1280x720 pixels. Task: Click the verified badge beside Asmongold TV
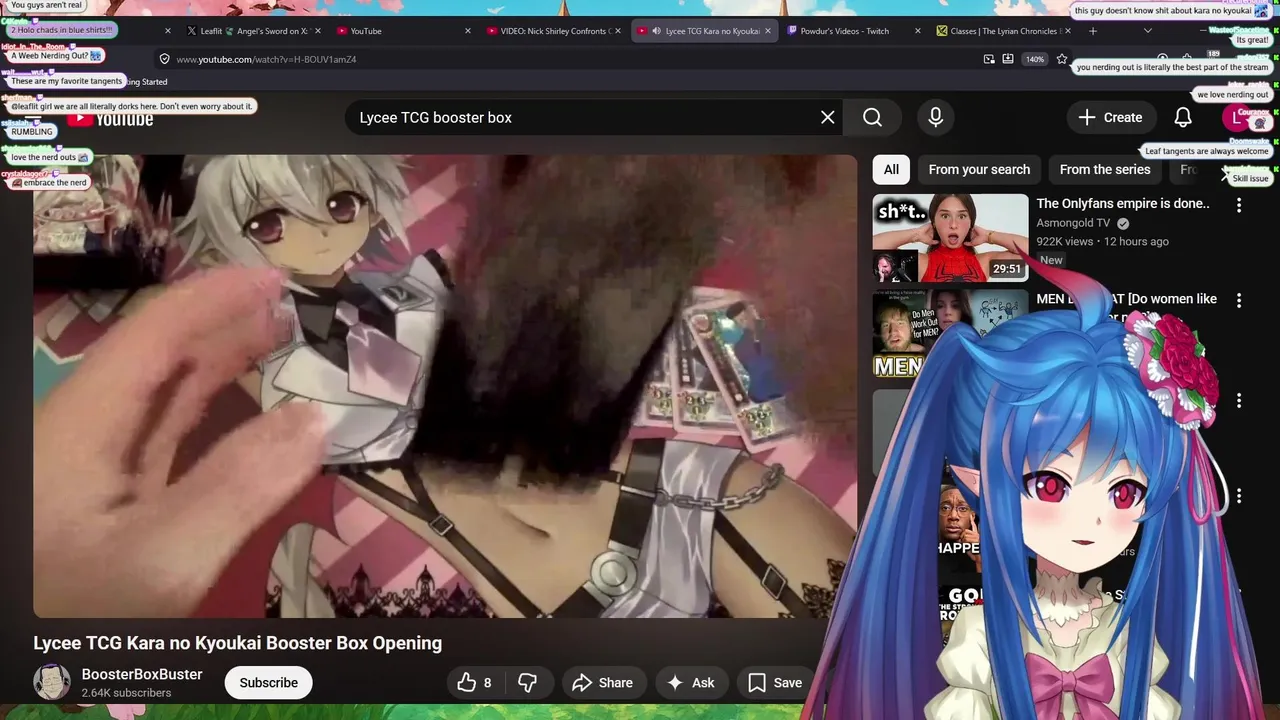point(1123,223)
